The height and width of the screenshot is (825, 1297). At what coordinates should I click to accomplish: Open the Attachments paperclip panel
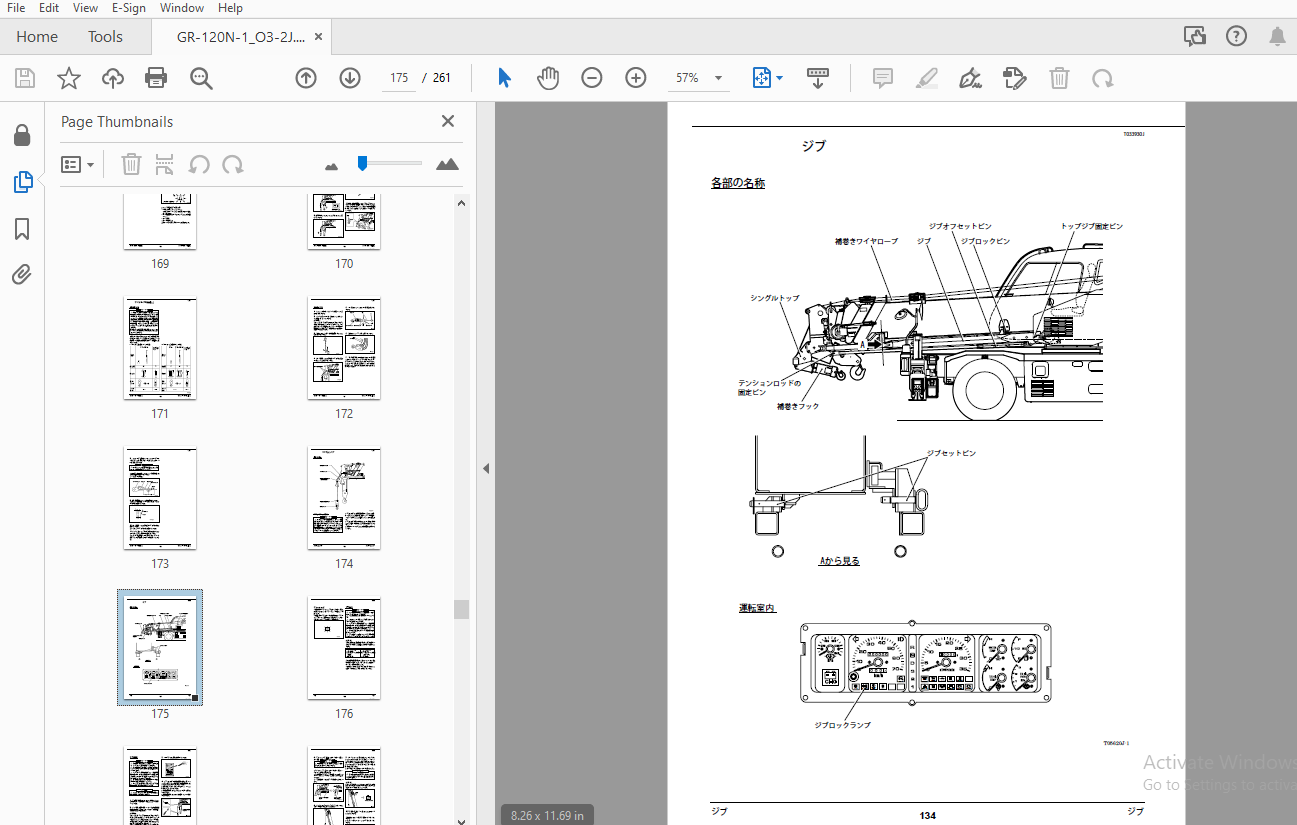pyautogui.click(x=22, y=275)
